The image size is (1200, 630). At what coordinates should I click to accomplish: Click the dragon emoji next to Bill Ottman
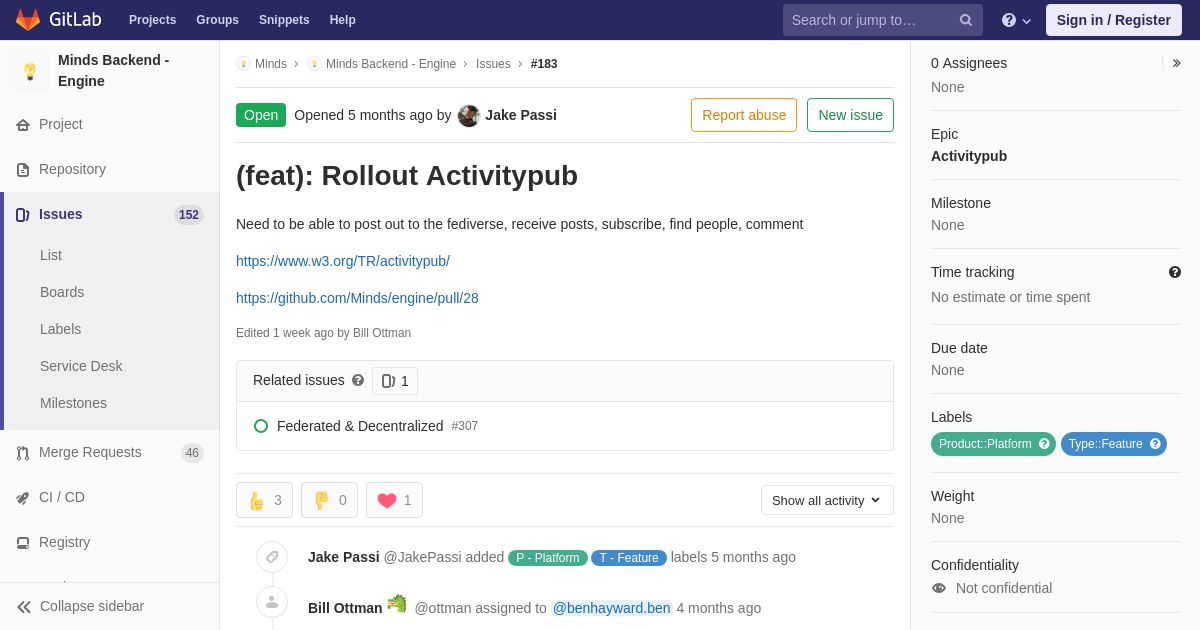point(397,603)
